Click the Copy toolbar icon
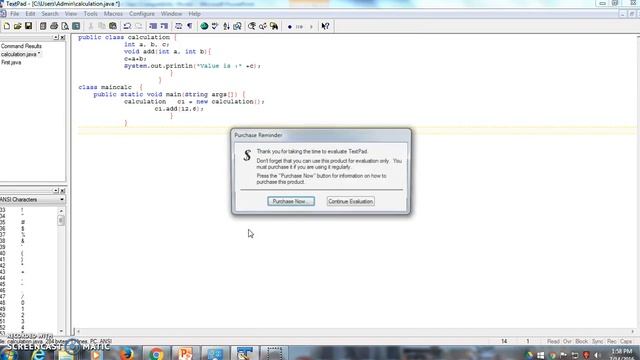Viewport: 640px width, 360px height. pyautogui.click(x=102, y=26)
